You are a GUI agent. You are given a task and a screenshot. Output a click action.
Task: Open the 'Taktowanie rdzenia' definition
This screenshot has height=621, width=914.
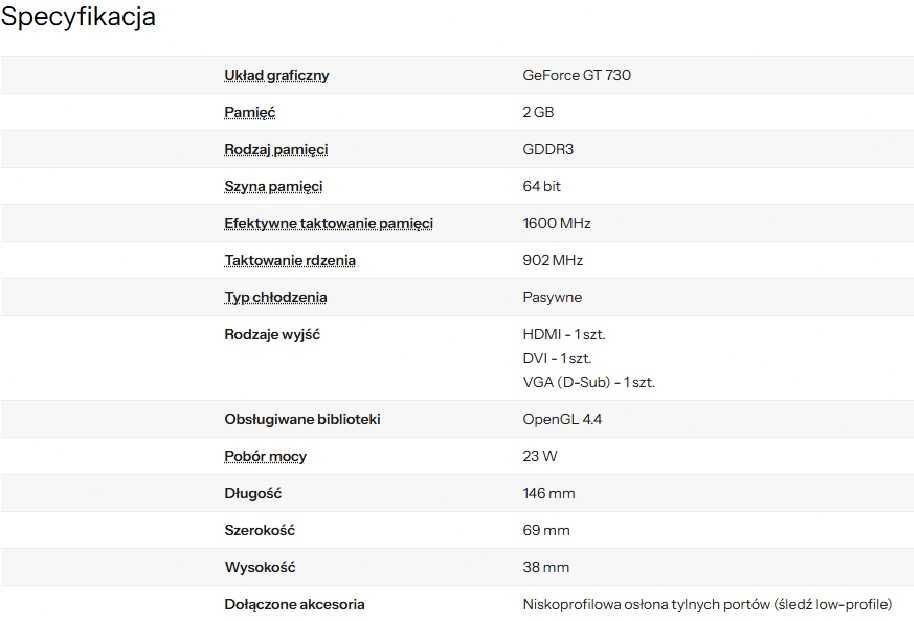(x=290, y=261)
